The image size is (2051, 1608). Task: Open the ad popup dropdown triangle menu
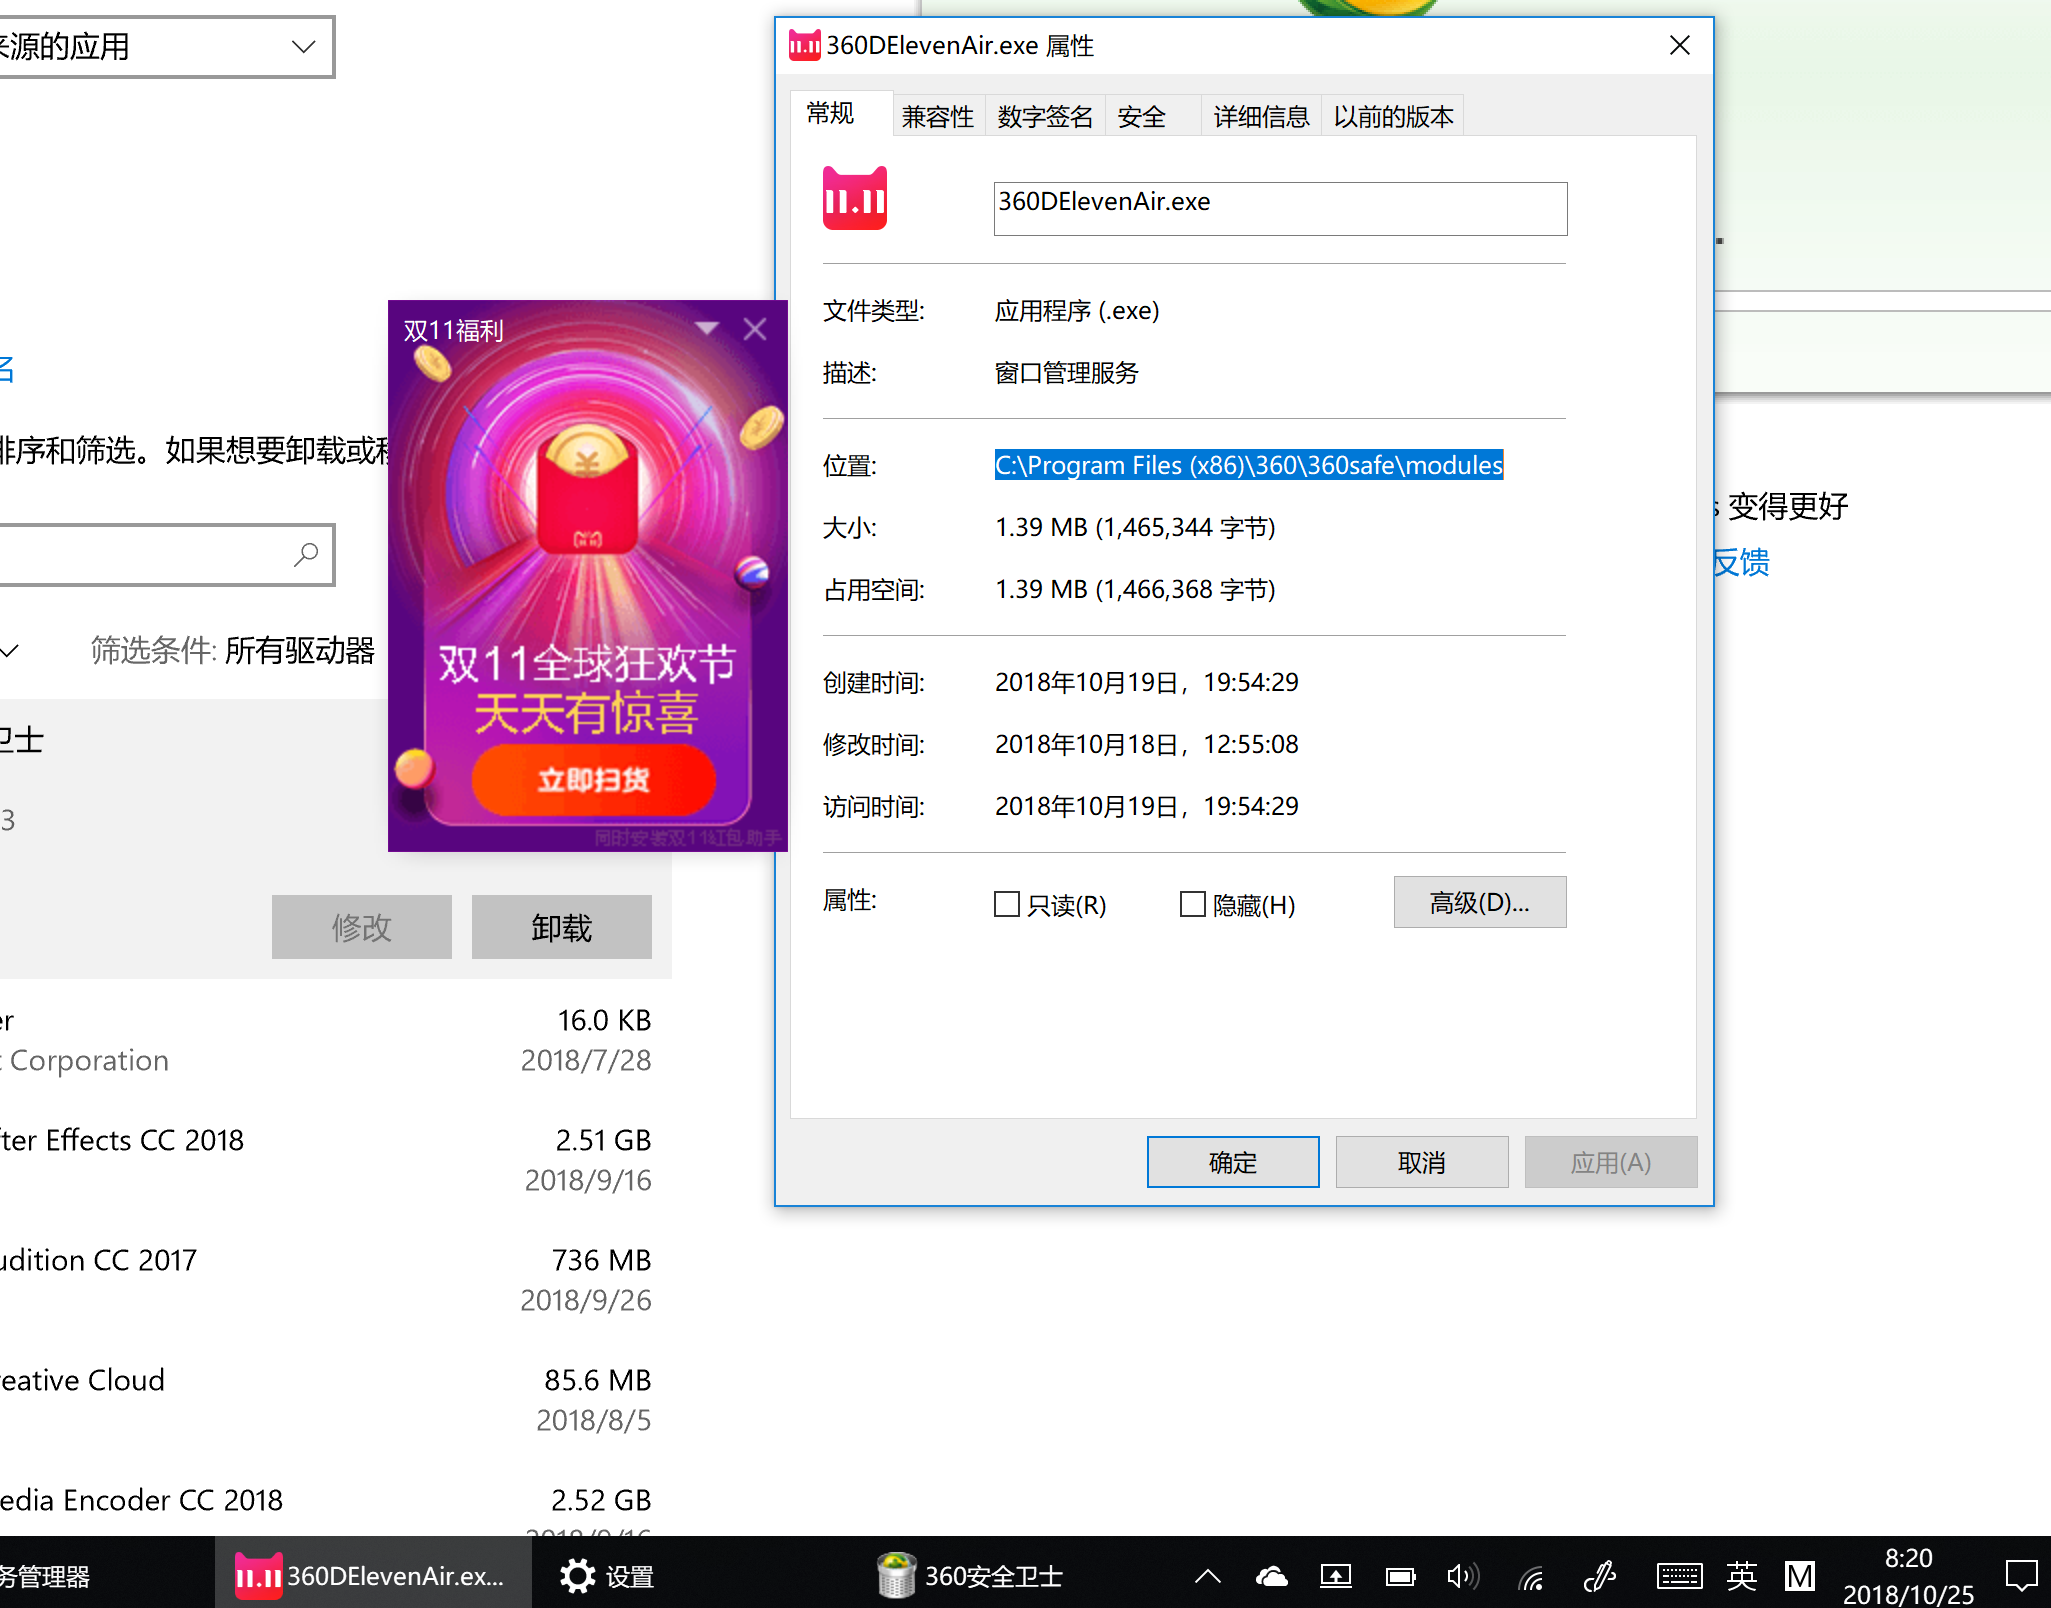click(x=707, y=328)
